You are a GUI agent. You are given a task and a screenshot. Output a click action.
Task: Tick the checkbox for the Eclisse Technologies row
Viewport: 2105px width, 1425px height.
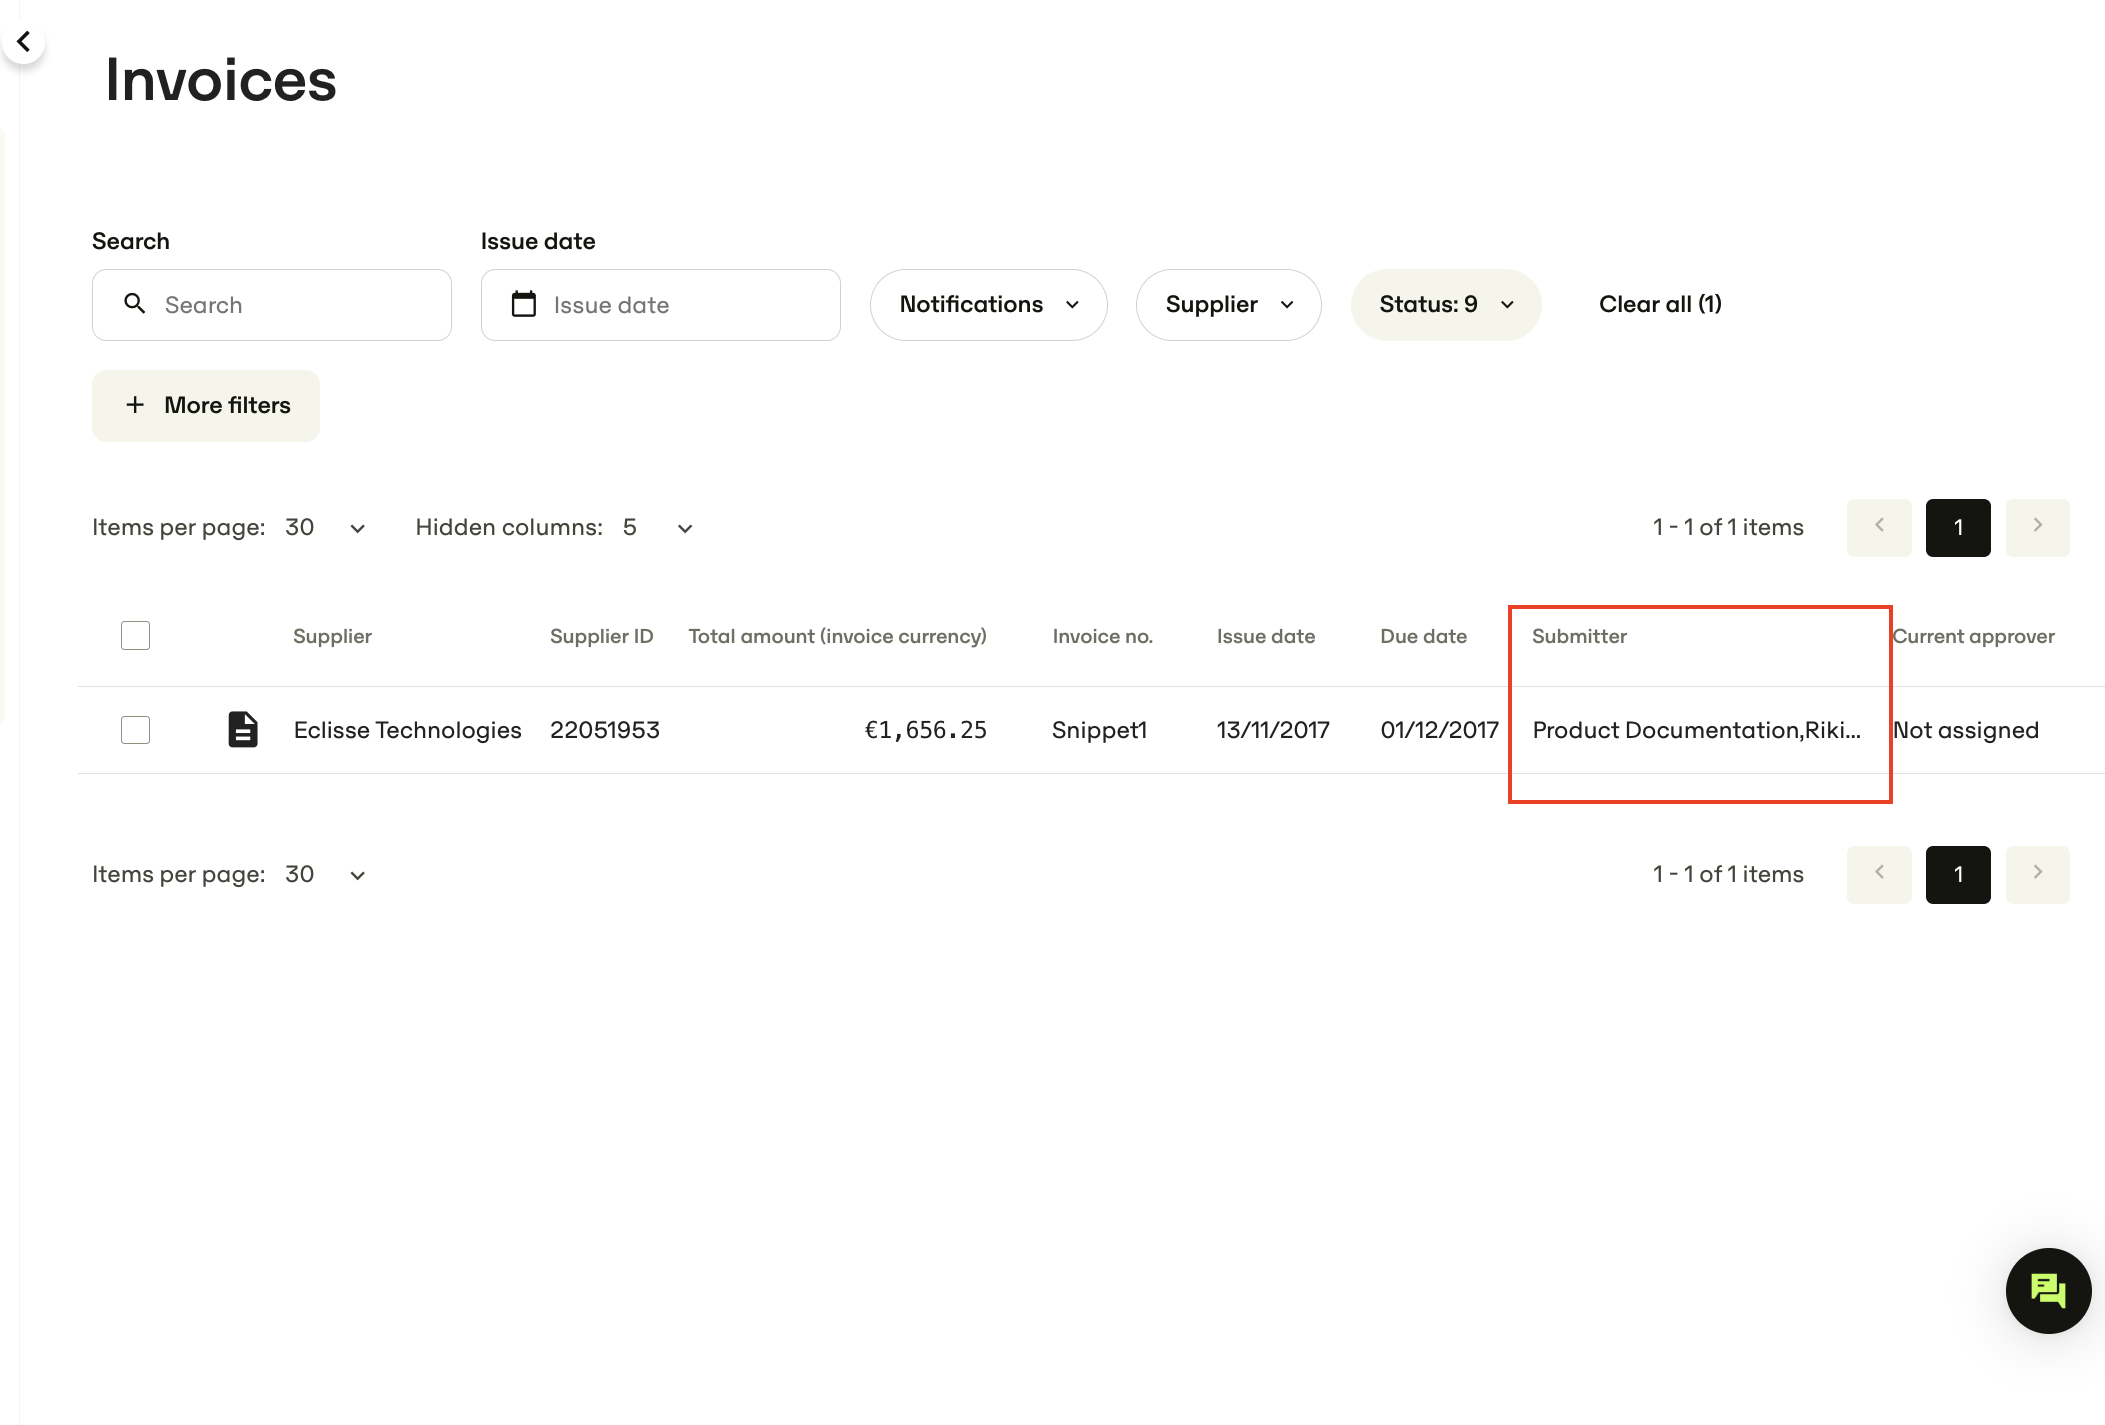coord(135,730)
